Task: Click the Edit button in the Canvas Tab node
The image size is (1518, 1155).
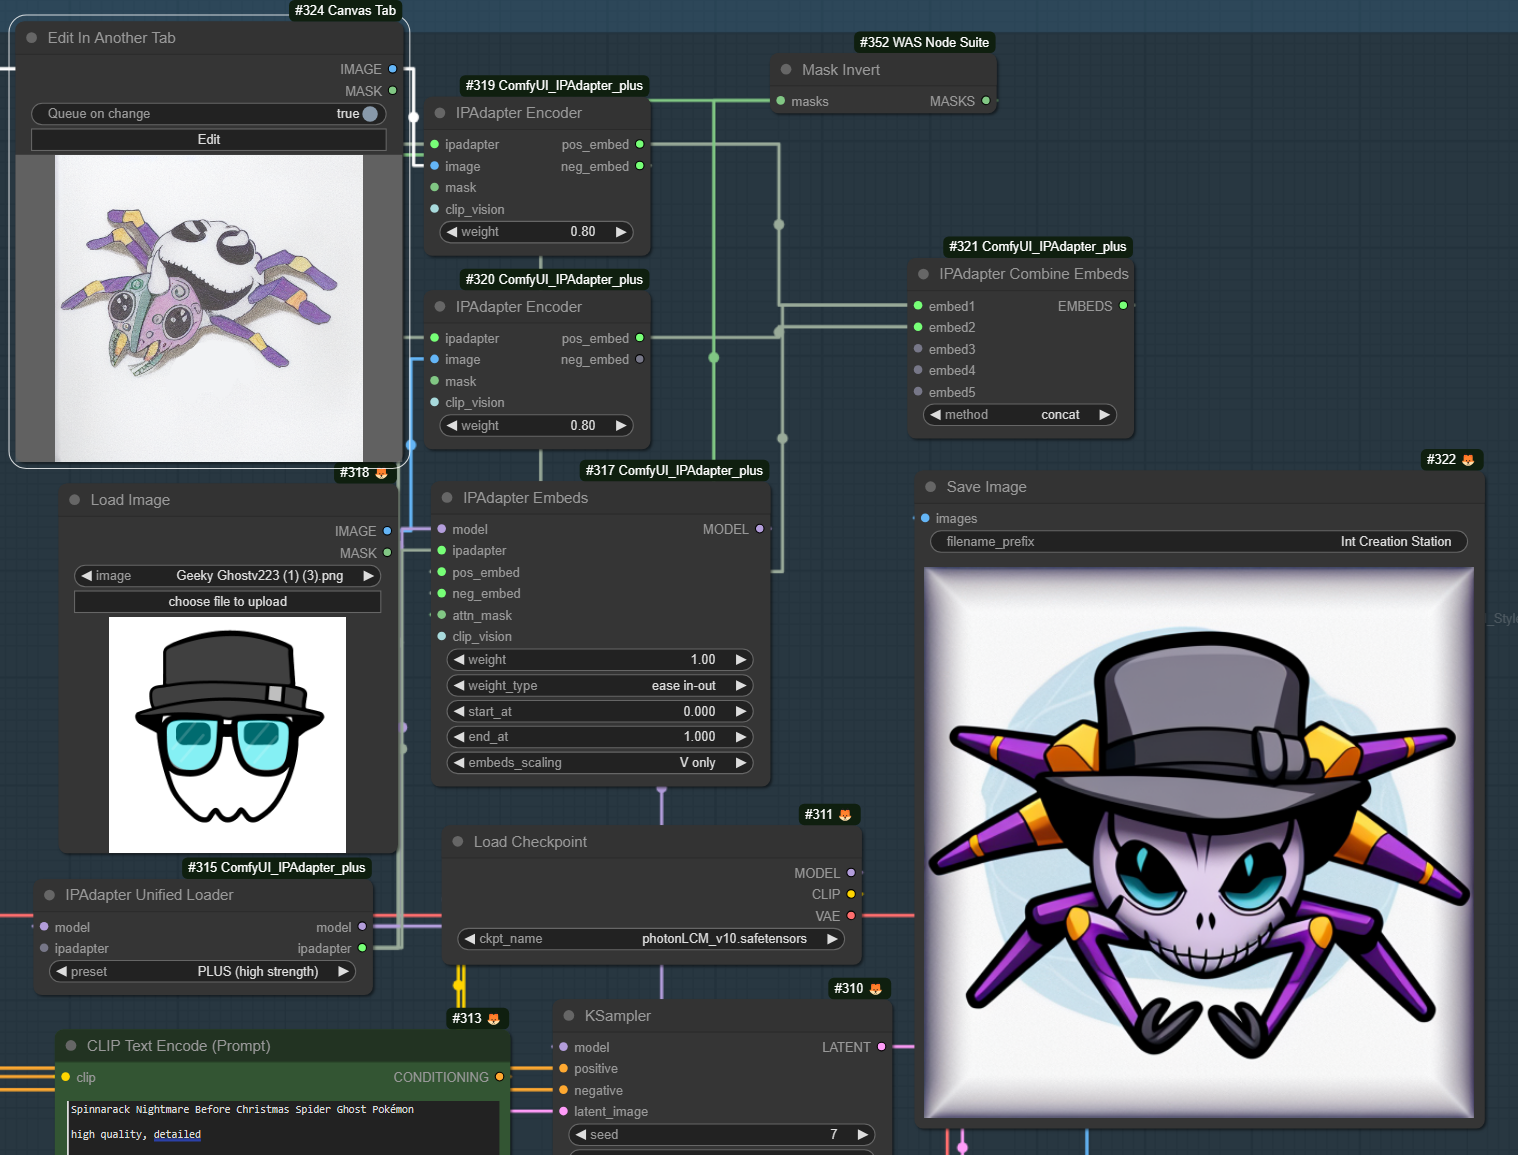Action: click(x=208, y=140)
